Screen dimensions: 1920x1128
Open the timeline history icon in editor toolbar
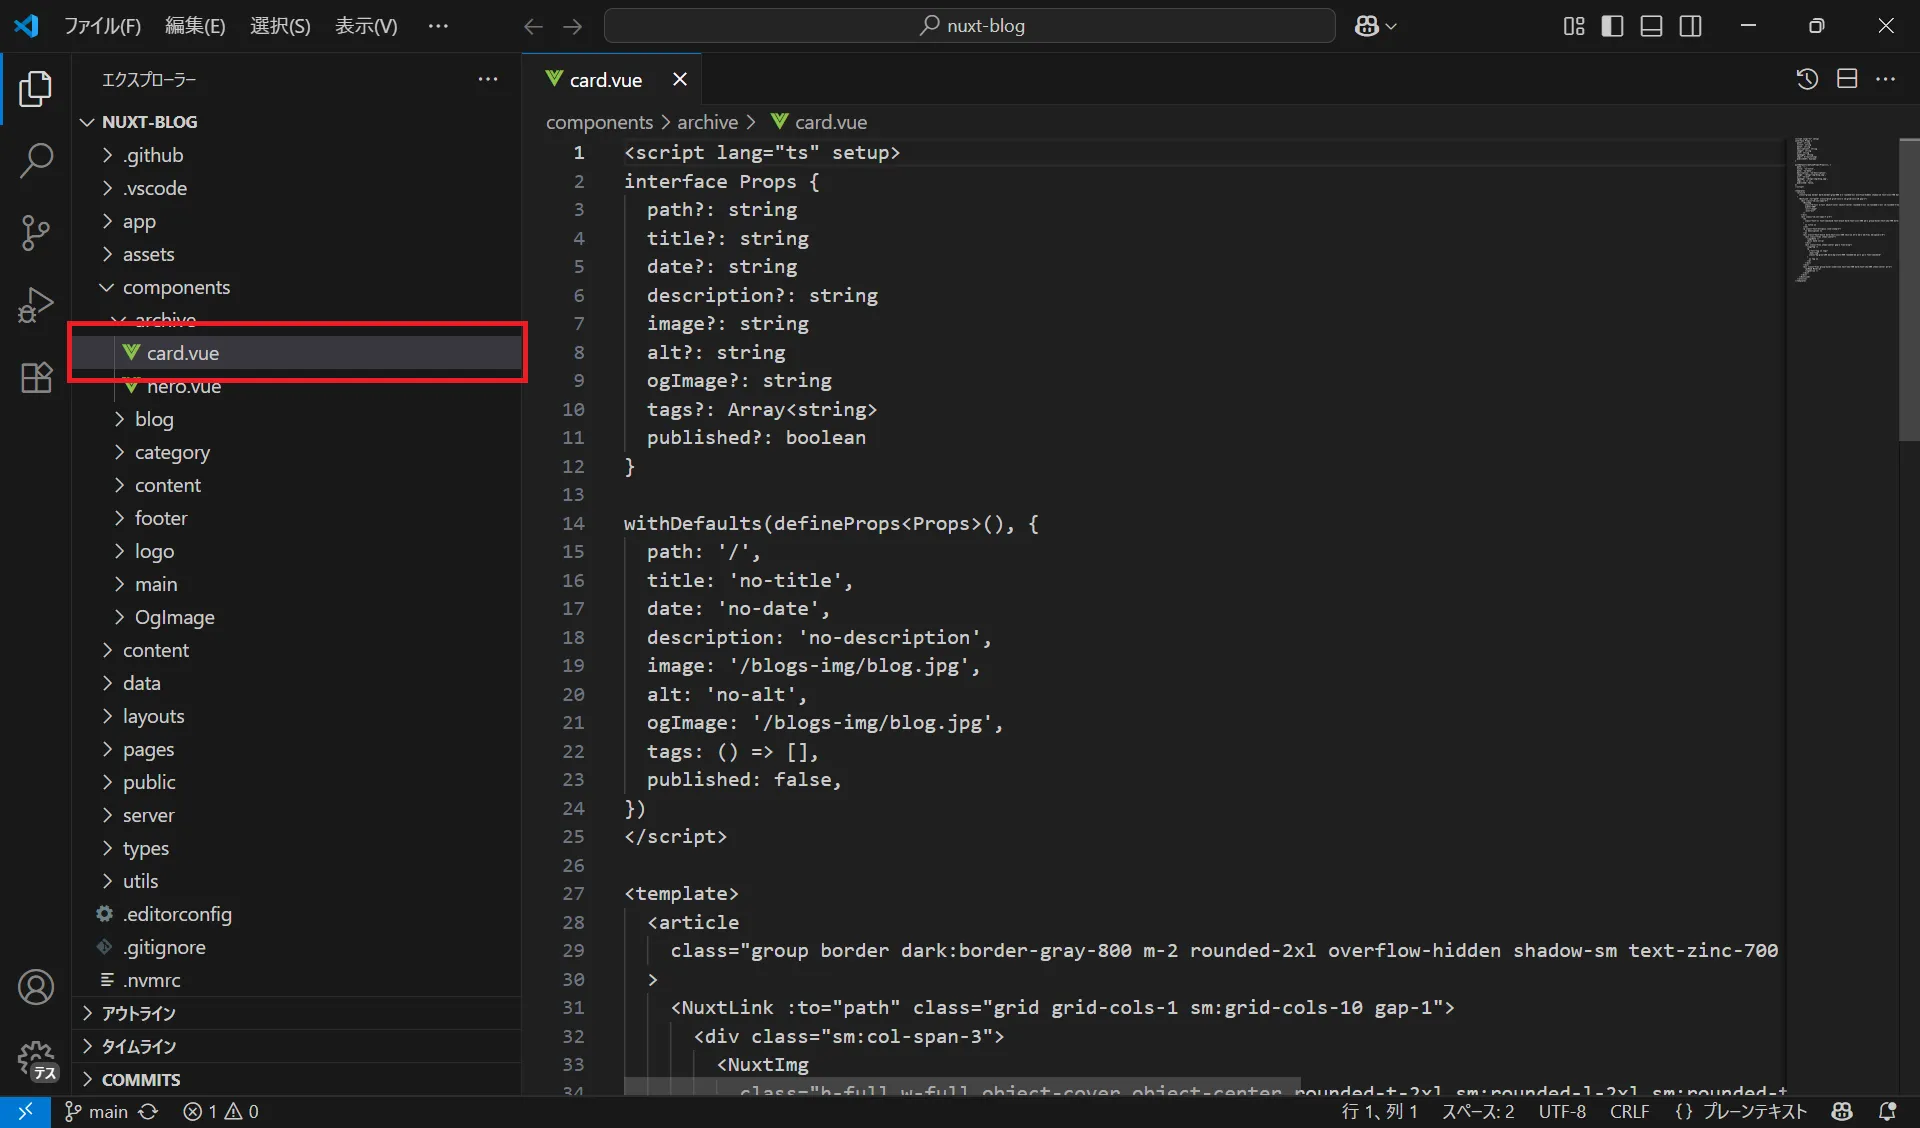(x=1807, y=79)
